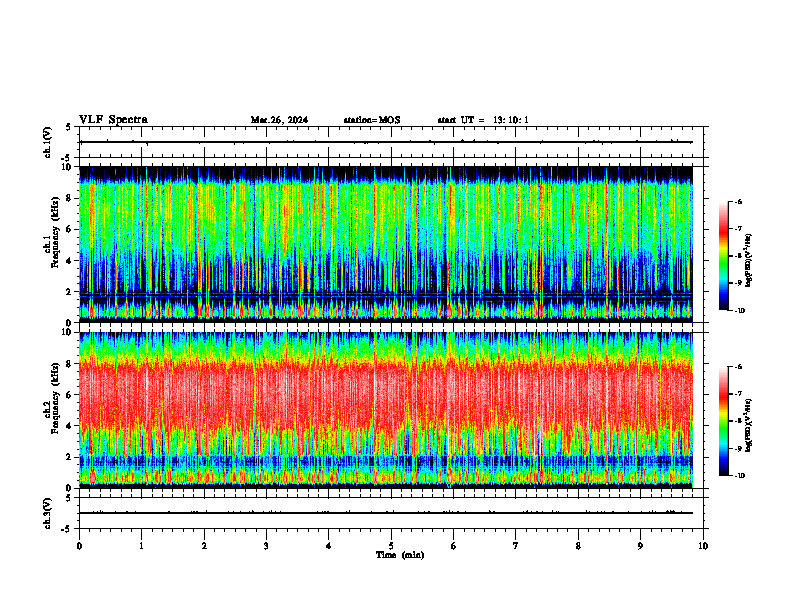792x612 pixels.
Task: Click the ch.3 voltage waveform trace
Action: coord(386,513)
